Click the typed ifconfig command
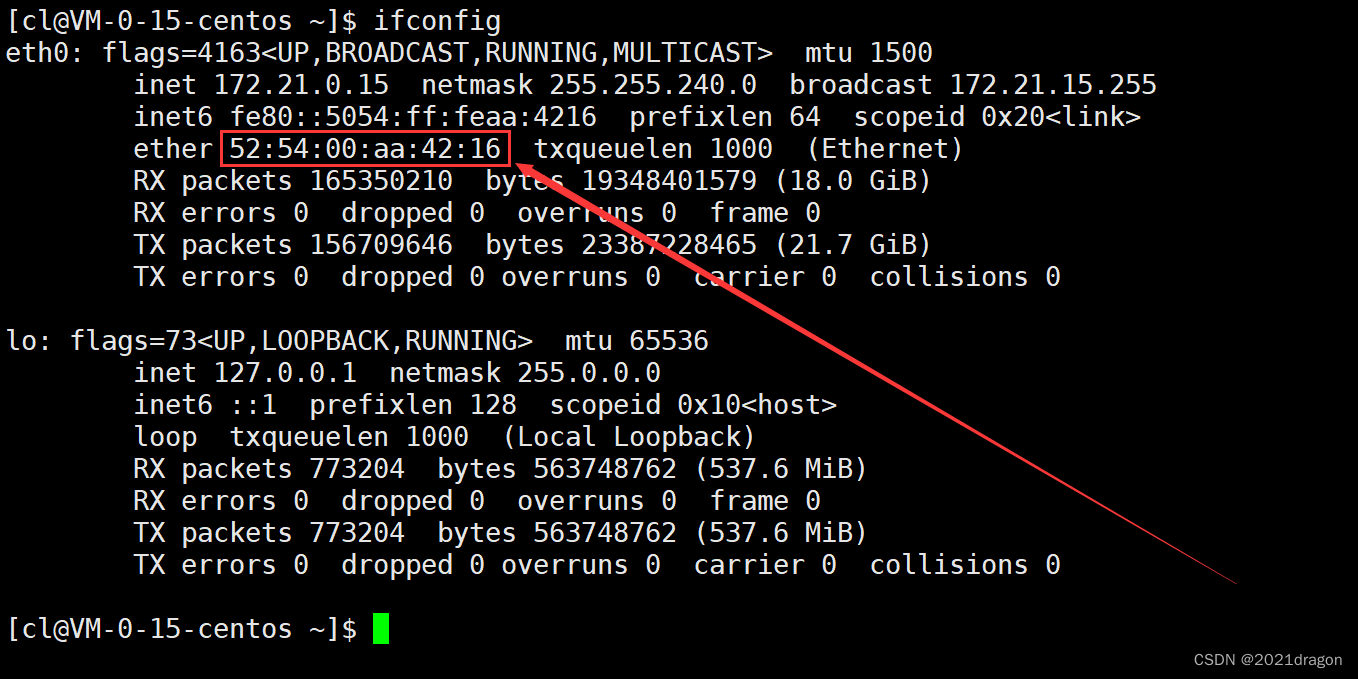The image size is (1358, 679). [x=438, y=20]
